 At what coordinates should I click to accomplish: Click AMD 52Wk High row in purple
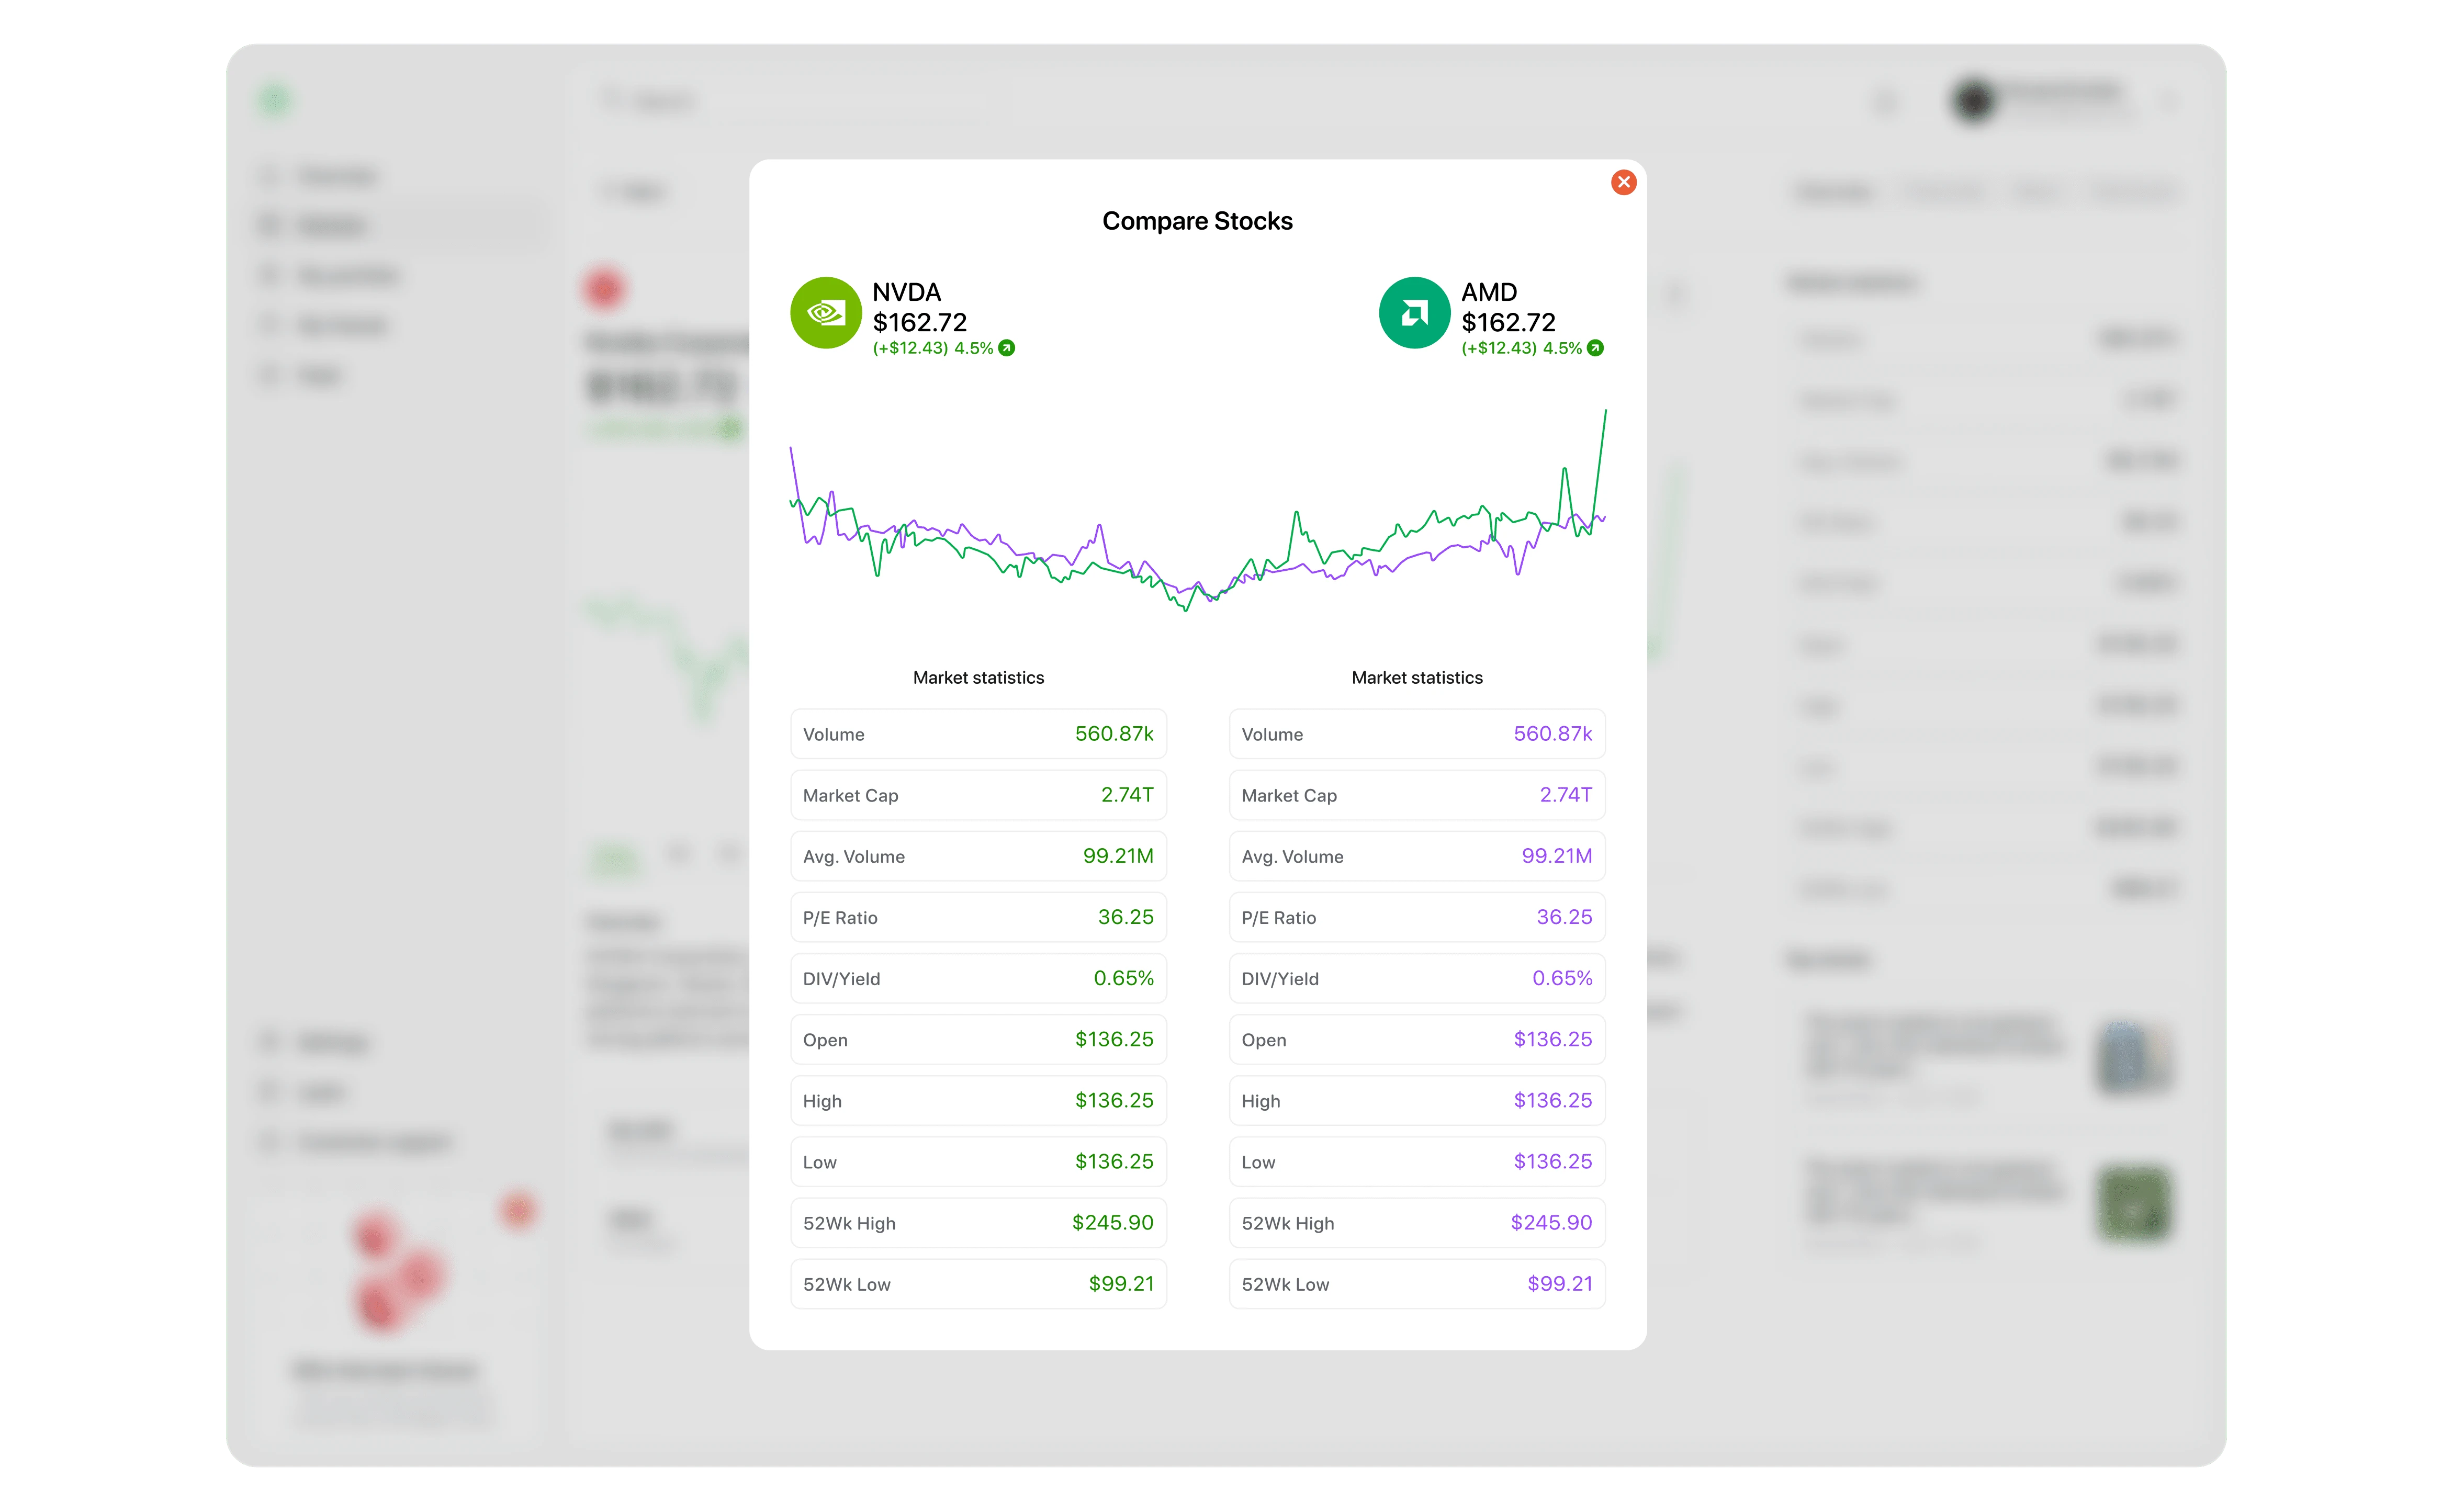coord(1416,1222)
